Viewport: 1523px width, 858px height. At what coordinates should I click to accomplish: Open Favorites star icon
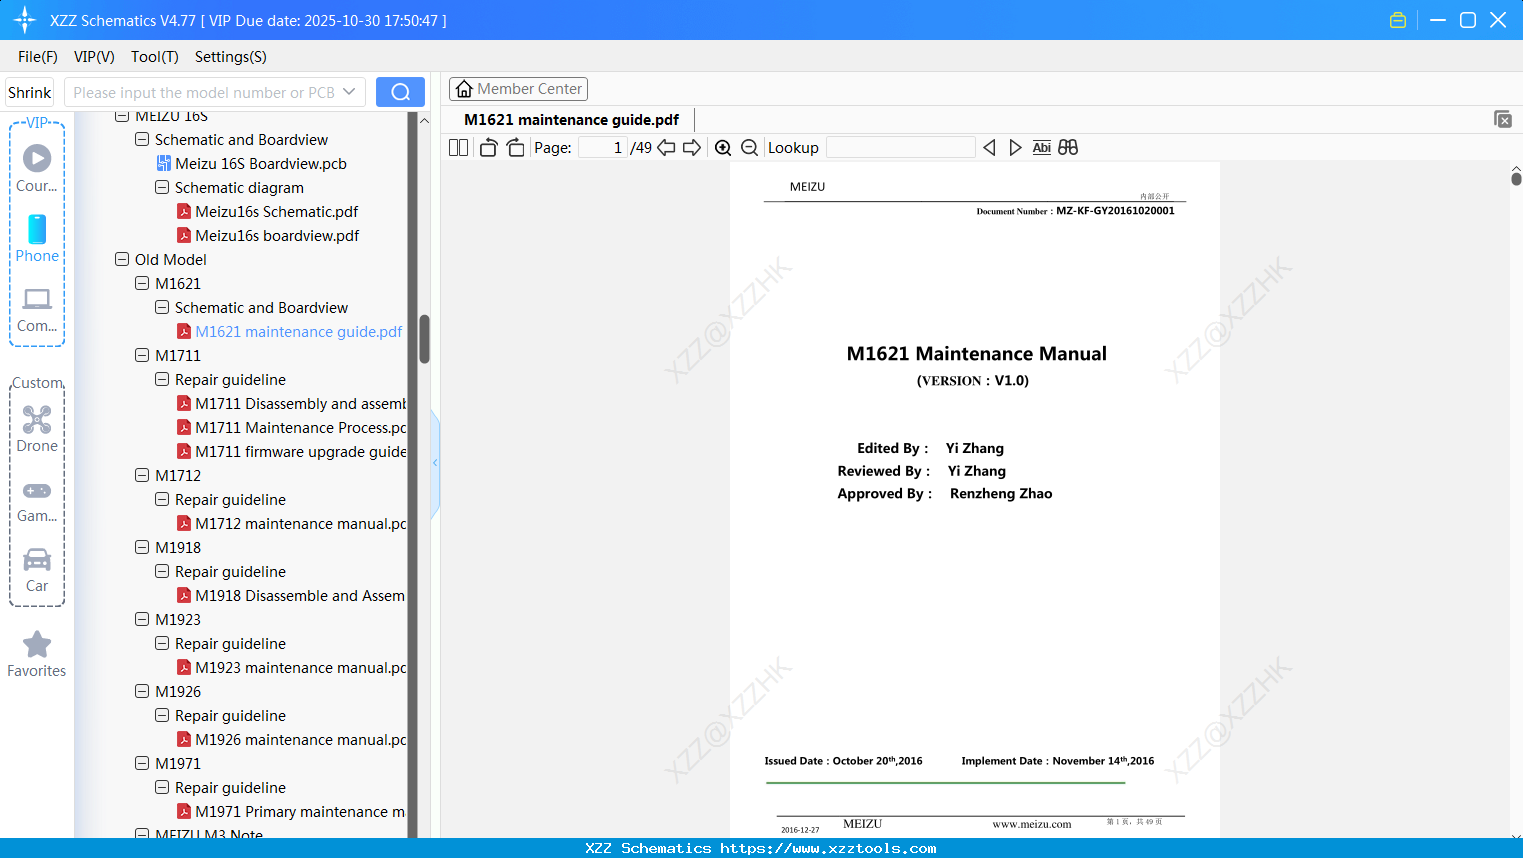pos(37,654)
